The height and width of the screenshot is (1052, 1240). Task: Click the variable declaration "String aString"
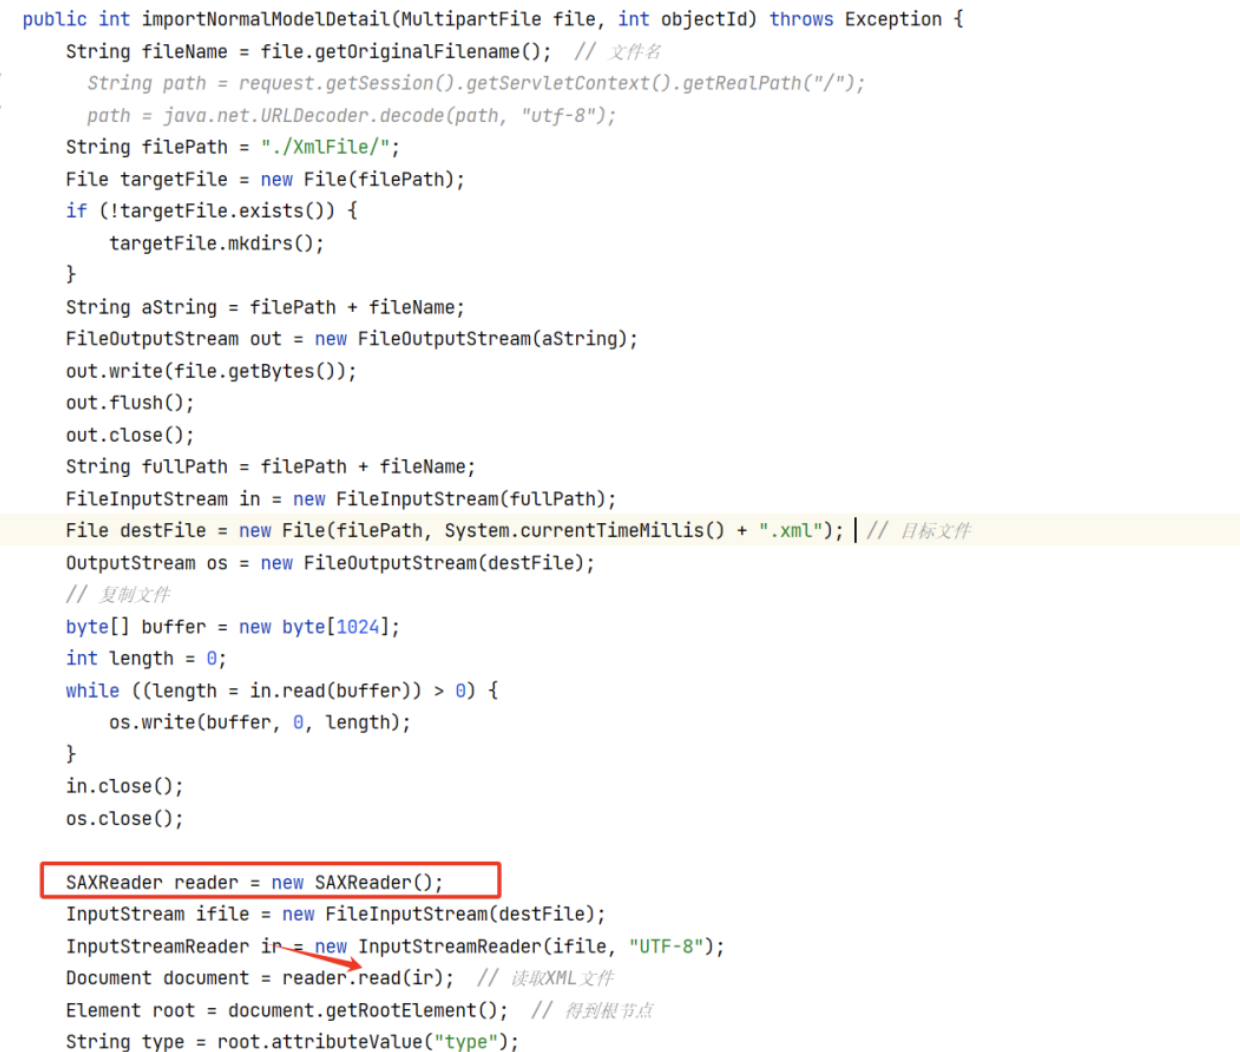[141, 307]
